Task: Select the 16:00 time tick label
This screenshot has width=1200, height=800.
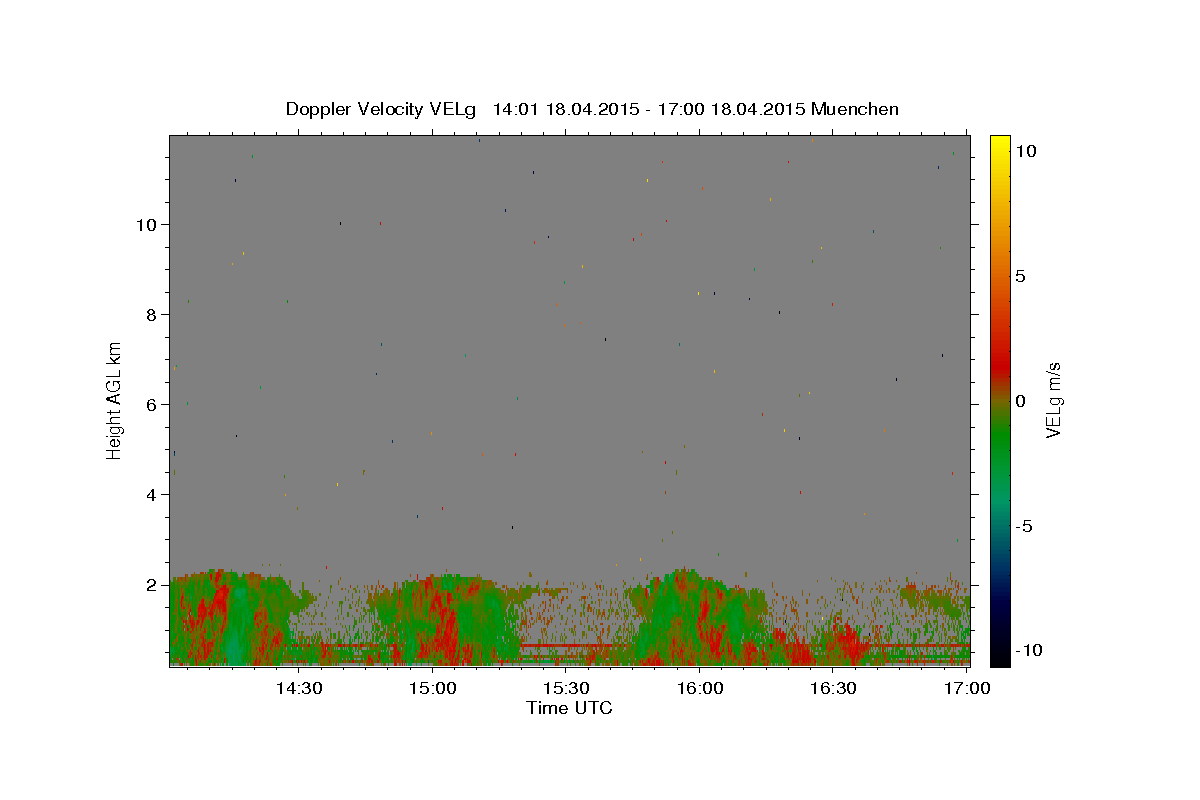Action: (700, 688)
